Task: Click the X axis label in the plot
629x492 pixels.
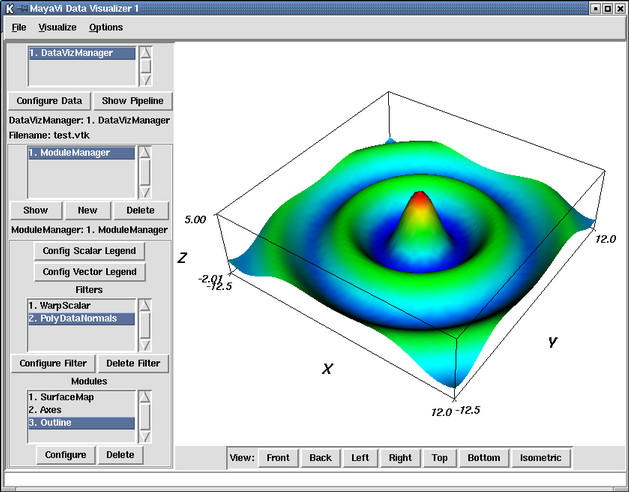Action: click(x=327, y=369)
